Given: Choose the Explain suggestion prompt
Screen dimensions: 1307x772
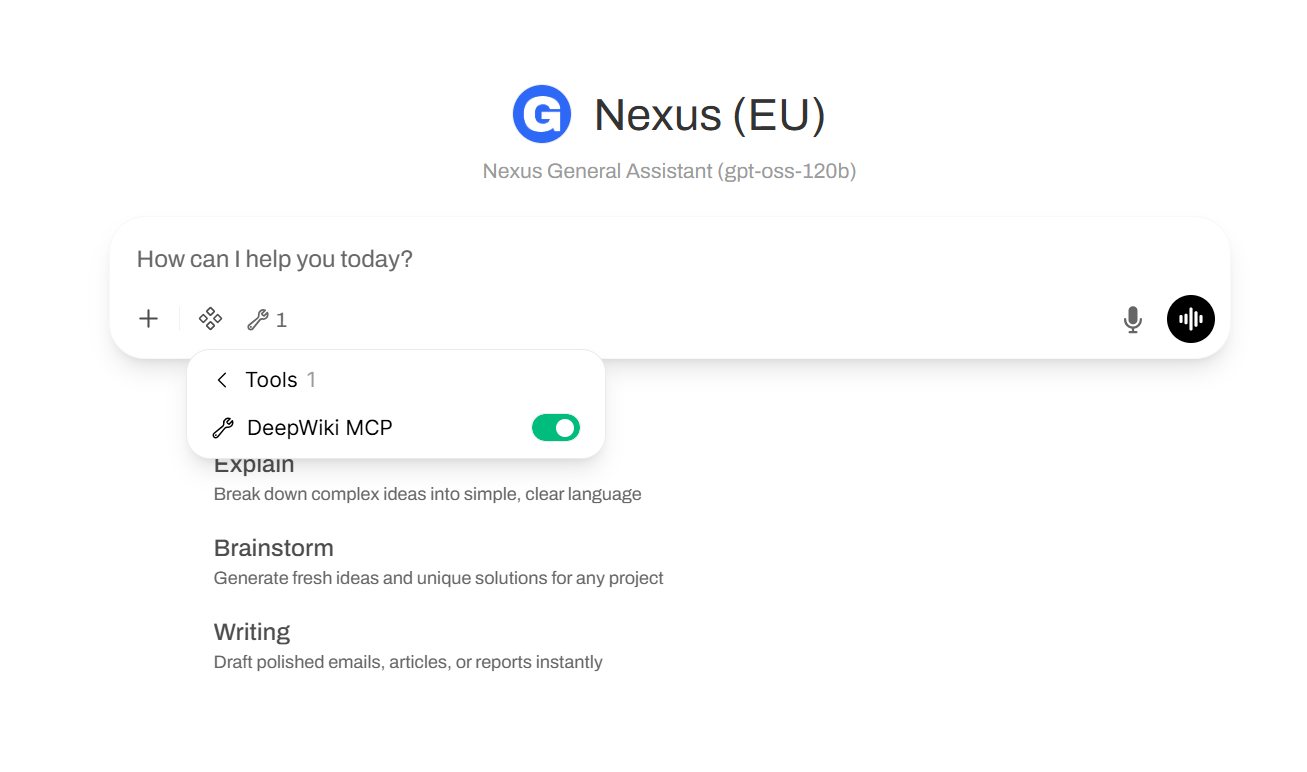Looking at the screenshot, I should tap(254, 464).
